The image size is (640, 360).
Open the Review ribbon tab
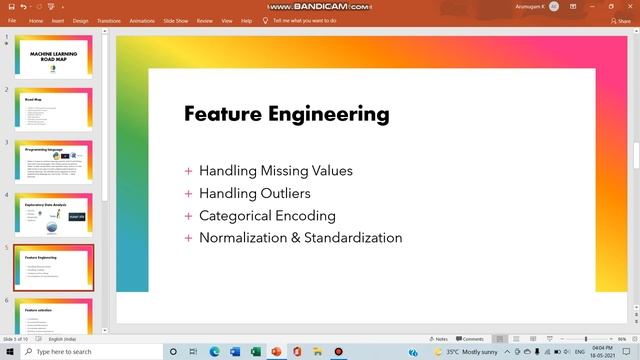tap(204, 21)
